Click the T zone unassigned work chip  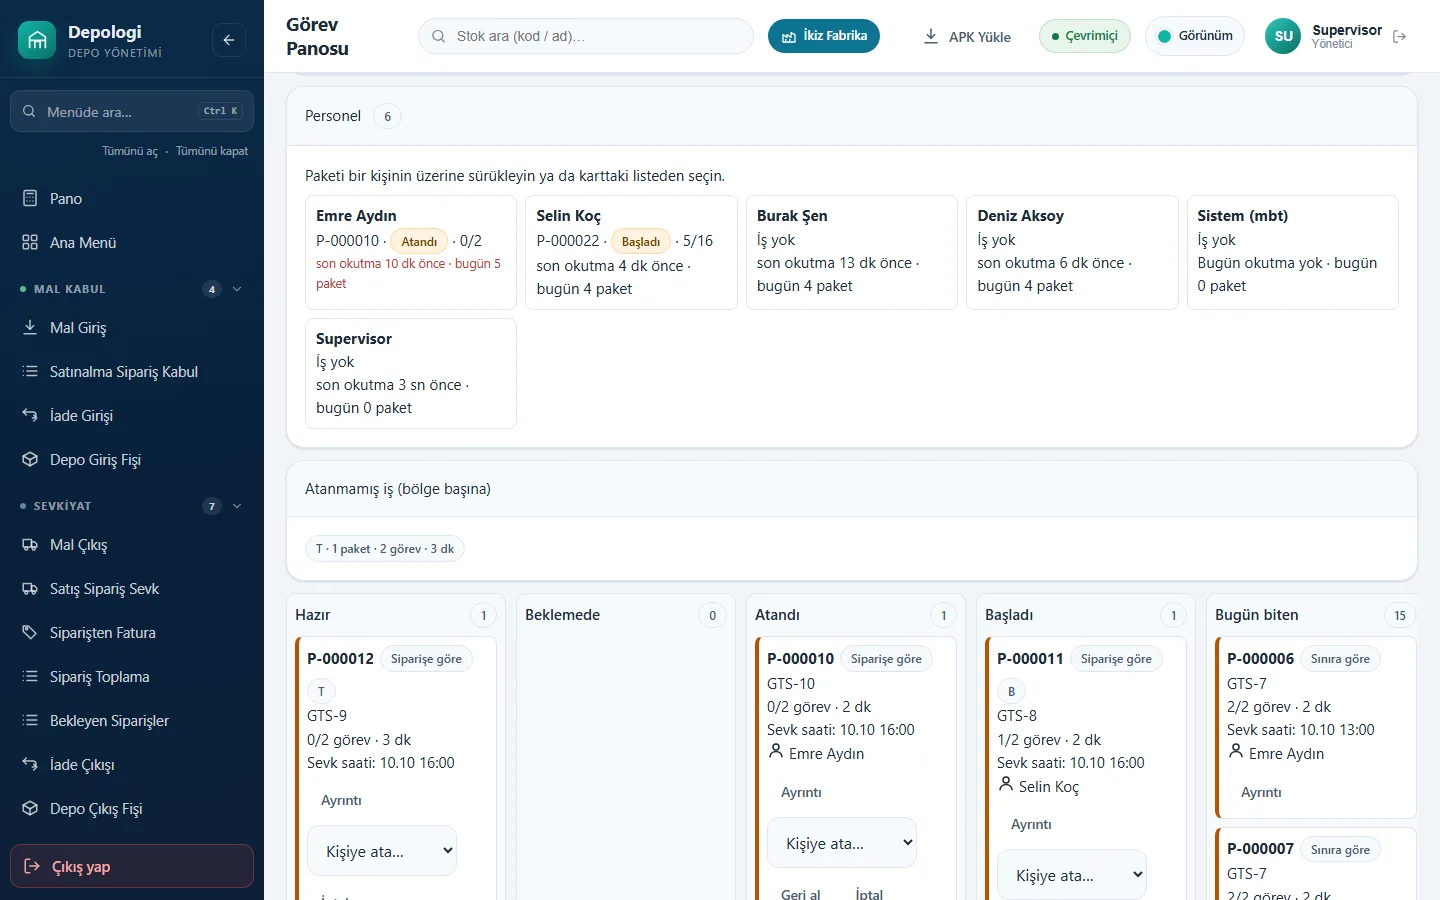(385, 549)
